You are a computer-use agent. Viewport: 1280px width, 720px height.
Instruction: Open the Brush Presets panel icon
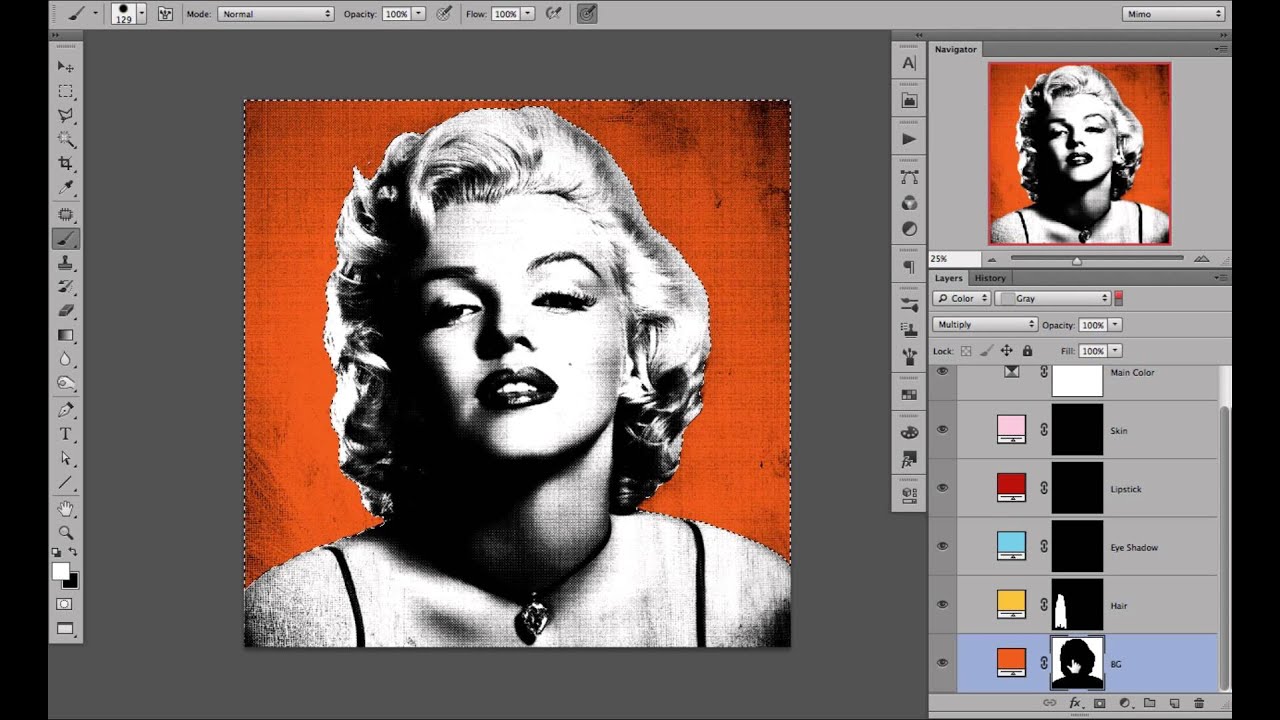tap(908, 305)
